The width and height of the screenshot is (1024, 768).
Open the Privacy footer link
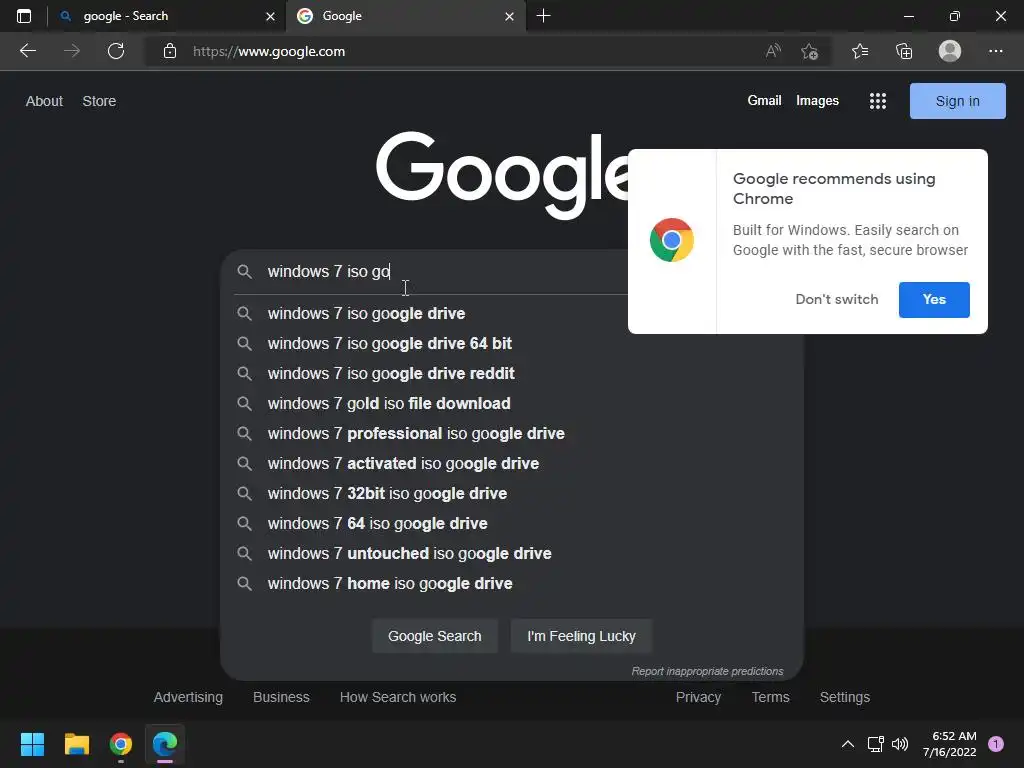698,697
